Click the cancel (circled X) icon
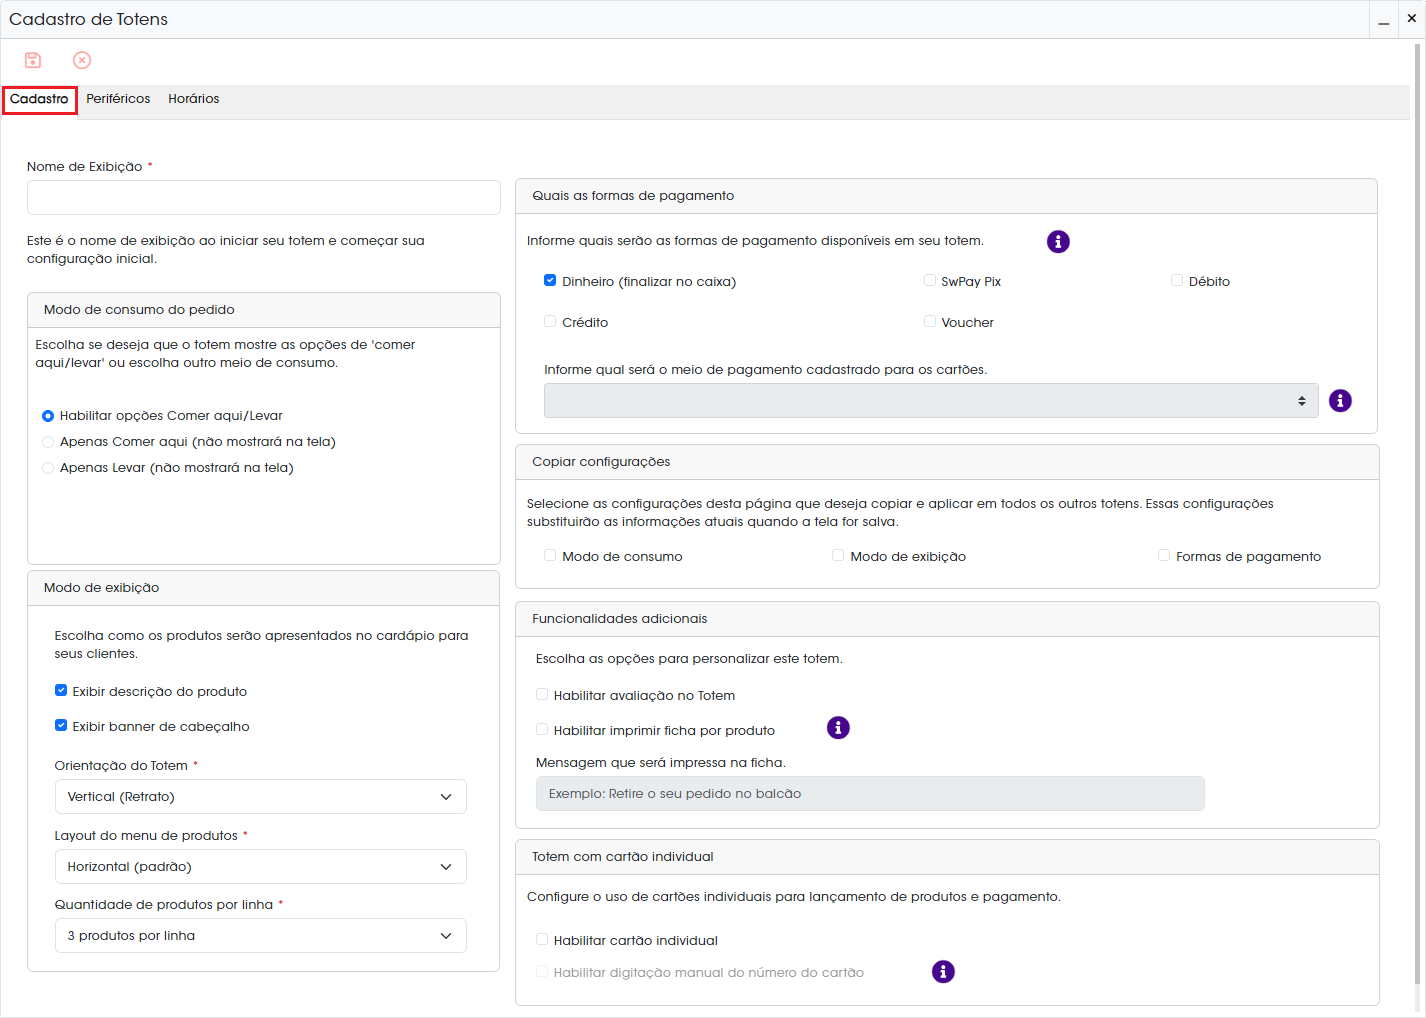Screen dimensions: 1426x1018 point(82,60)
